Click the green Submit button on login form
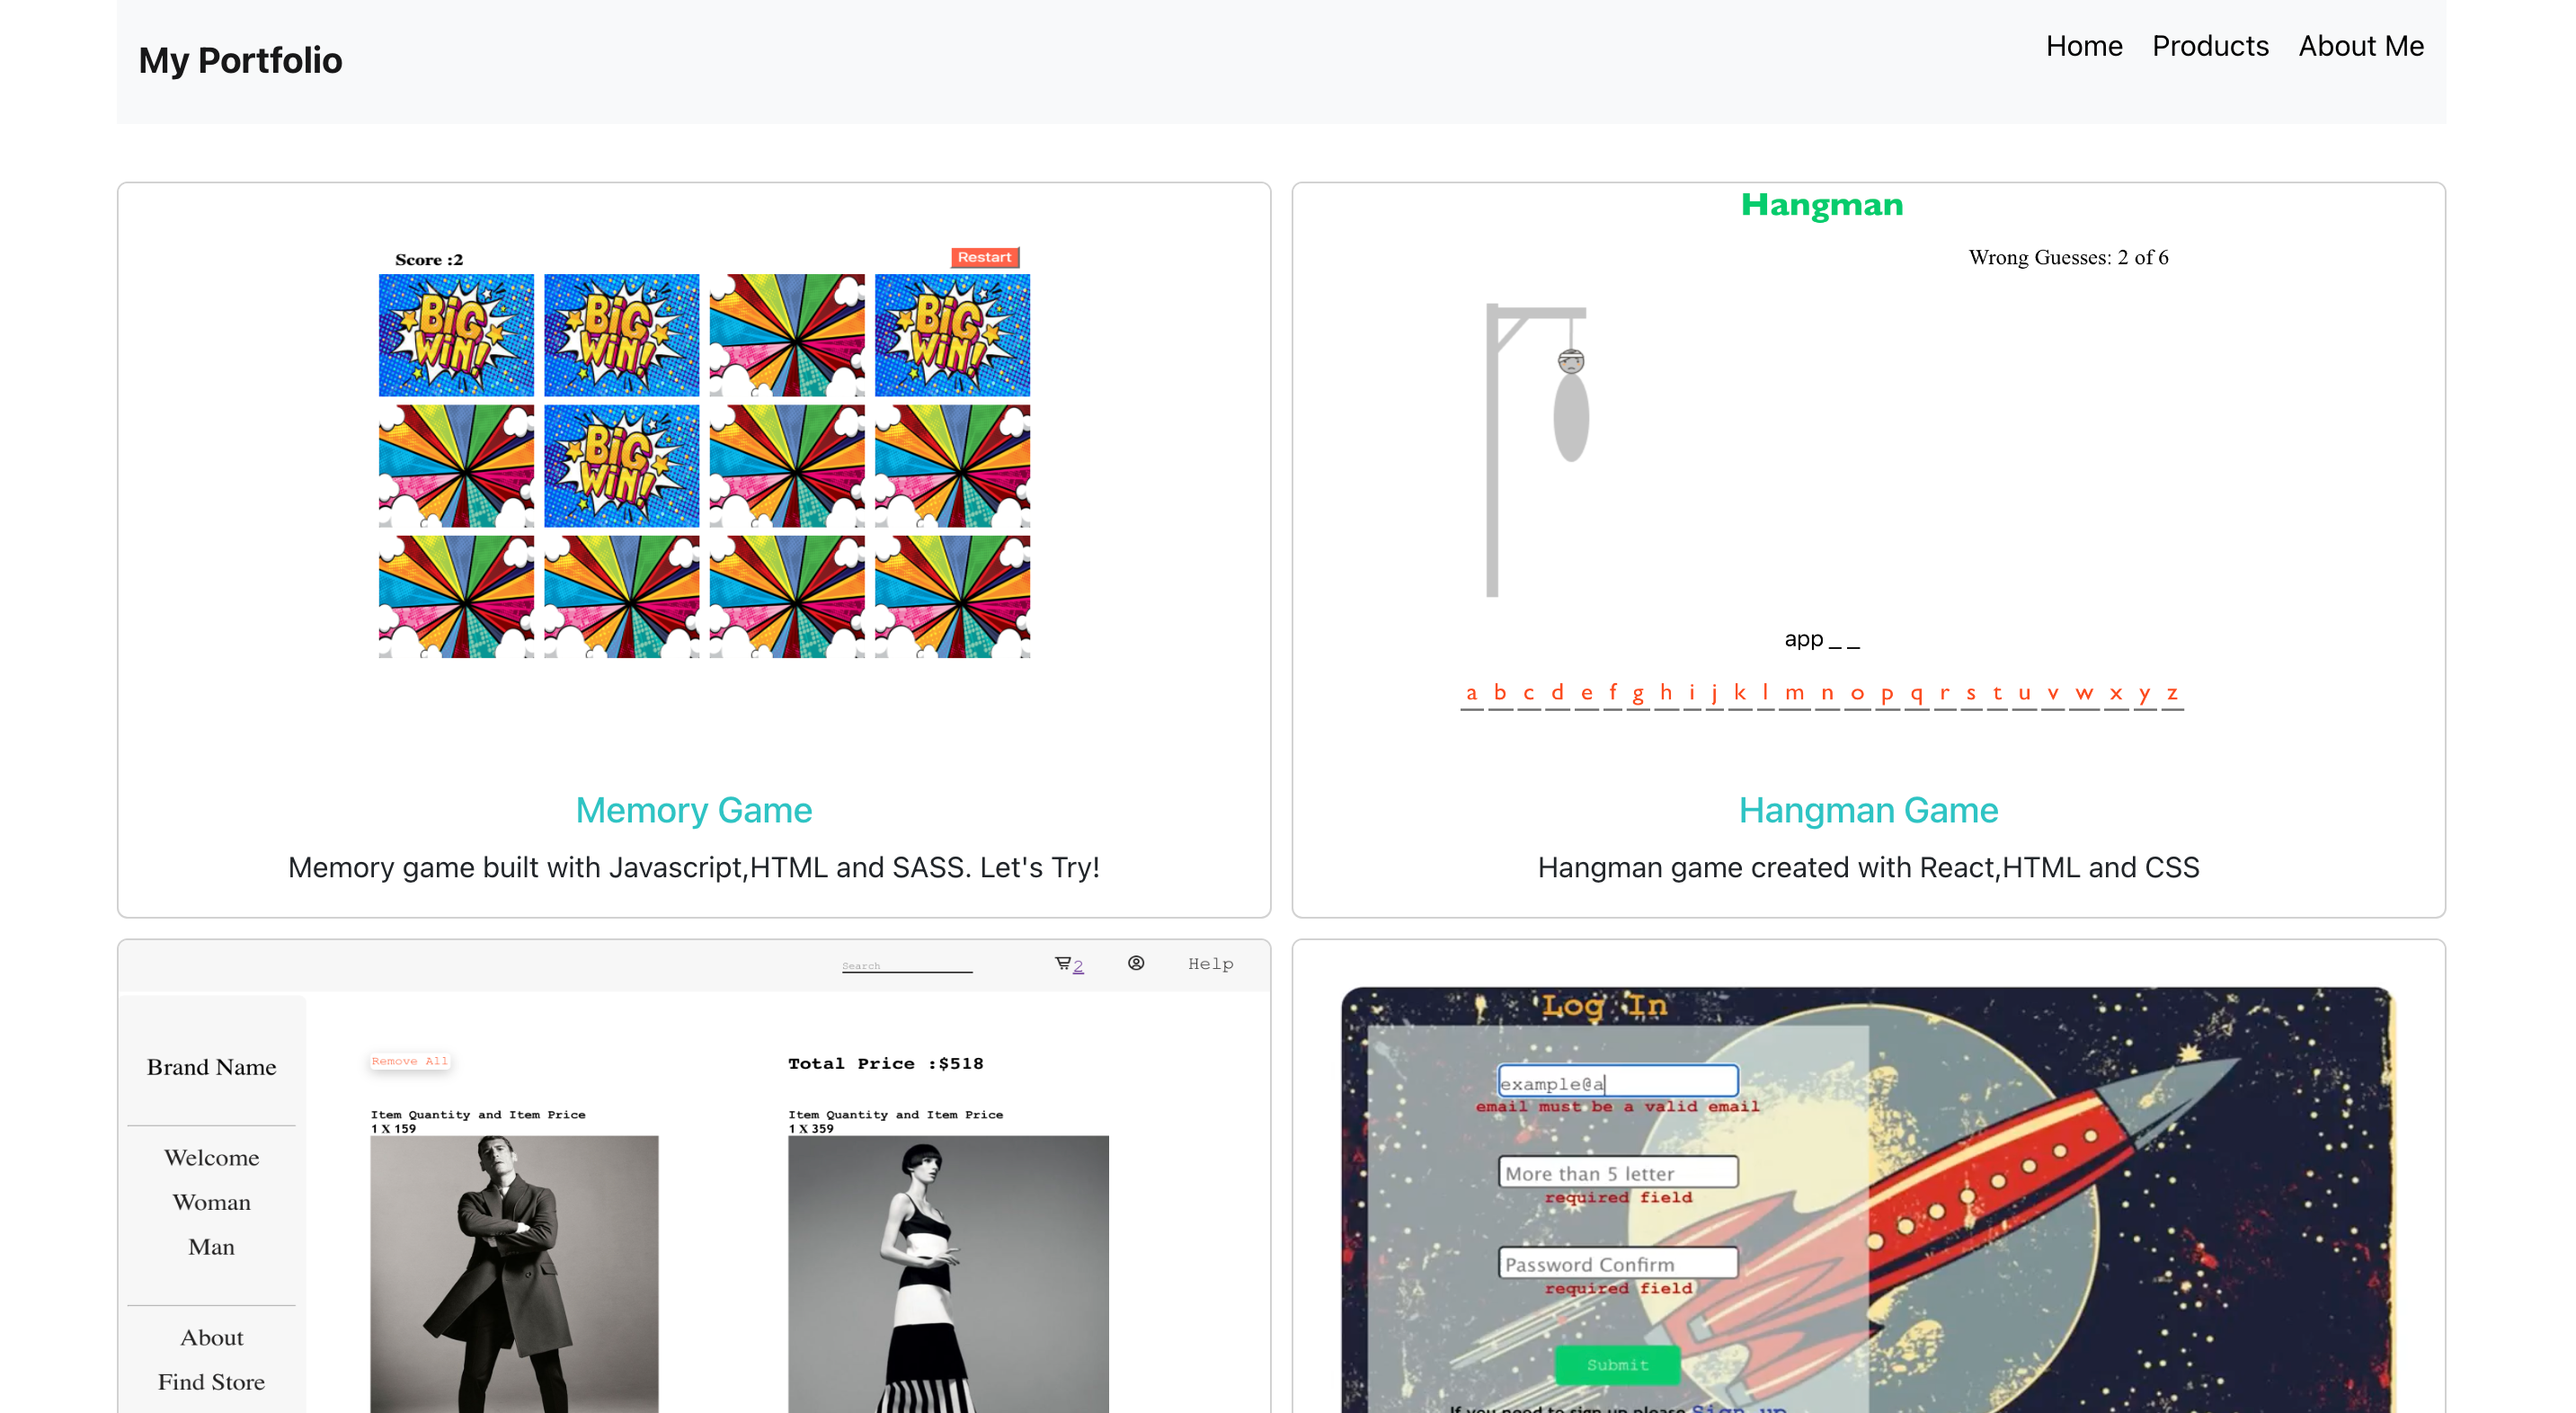The width and height of the screenshot is (2576, 1413). point(1617,1364)
